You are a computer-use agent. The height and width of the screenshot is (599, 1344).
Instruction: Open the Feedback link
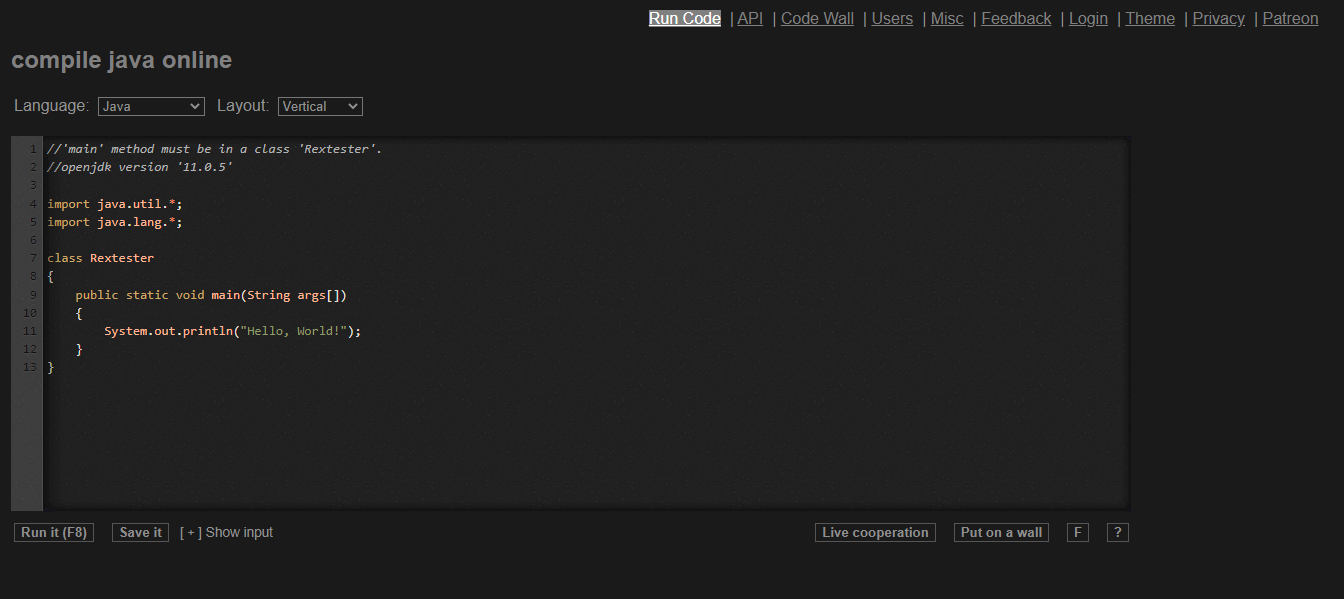point(1016,18)
